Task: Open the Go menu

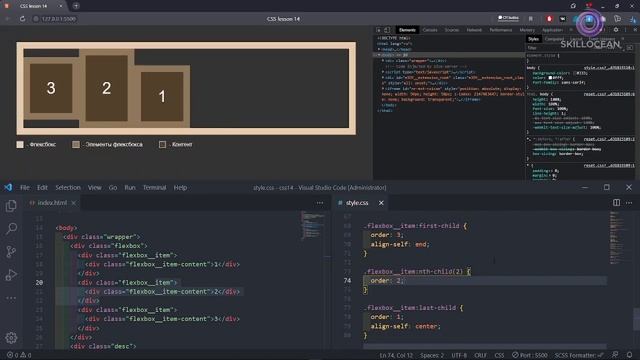Action: (113, 187)
